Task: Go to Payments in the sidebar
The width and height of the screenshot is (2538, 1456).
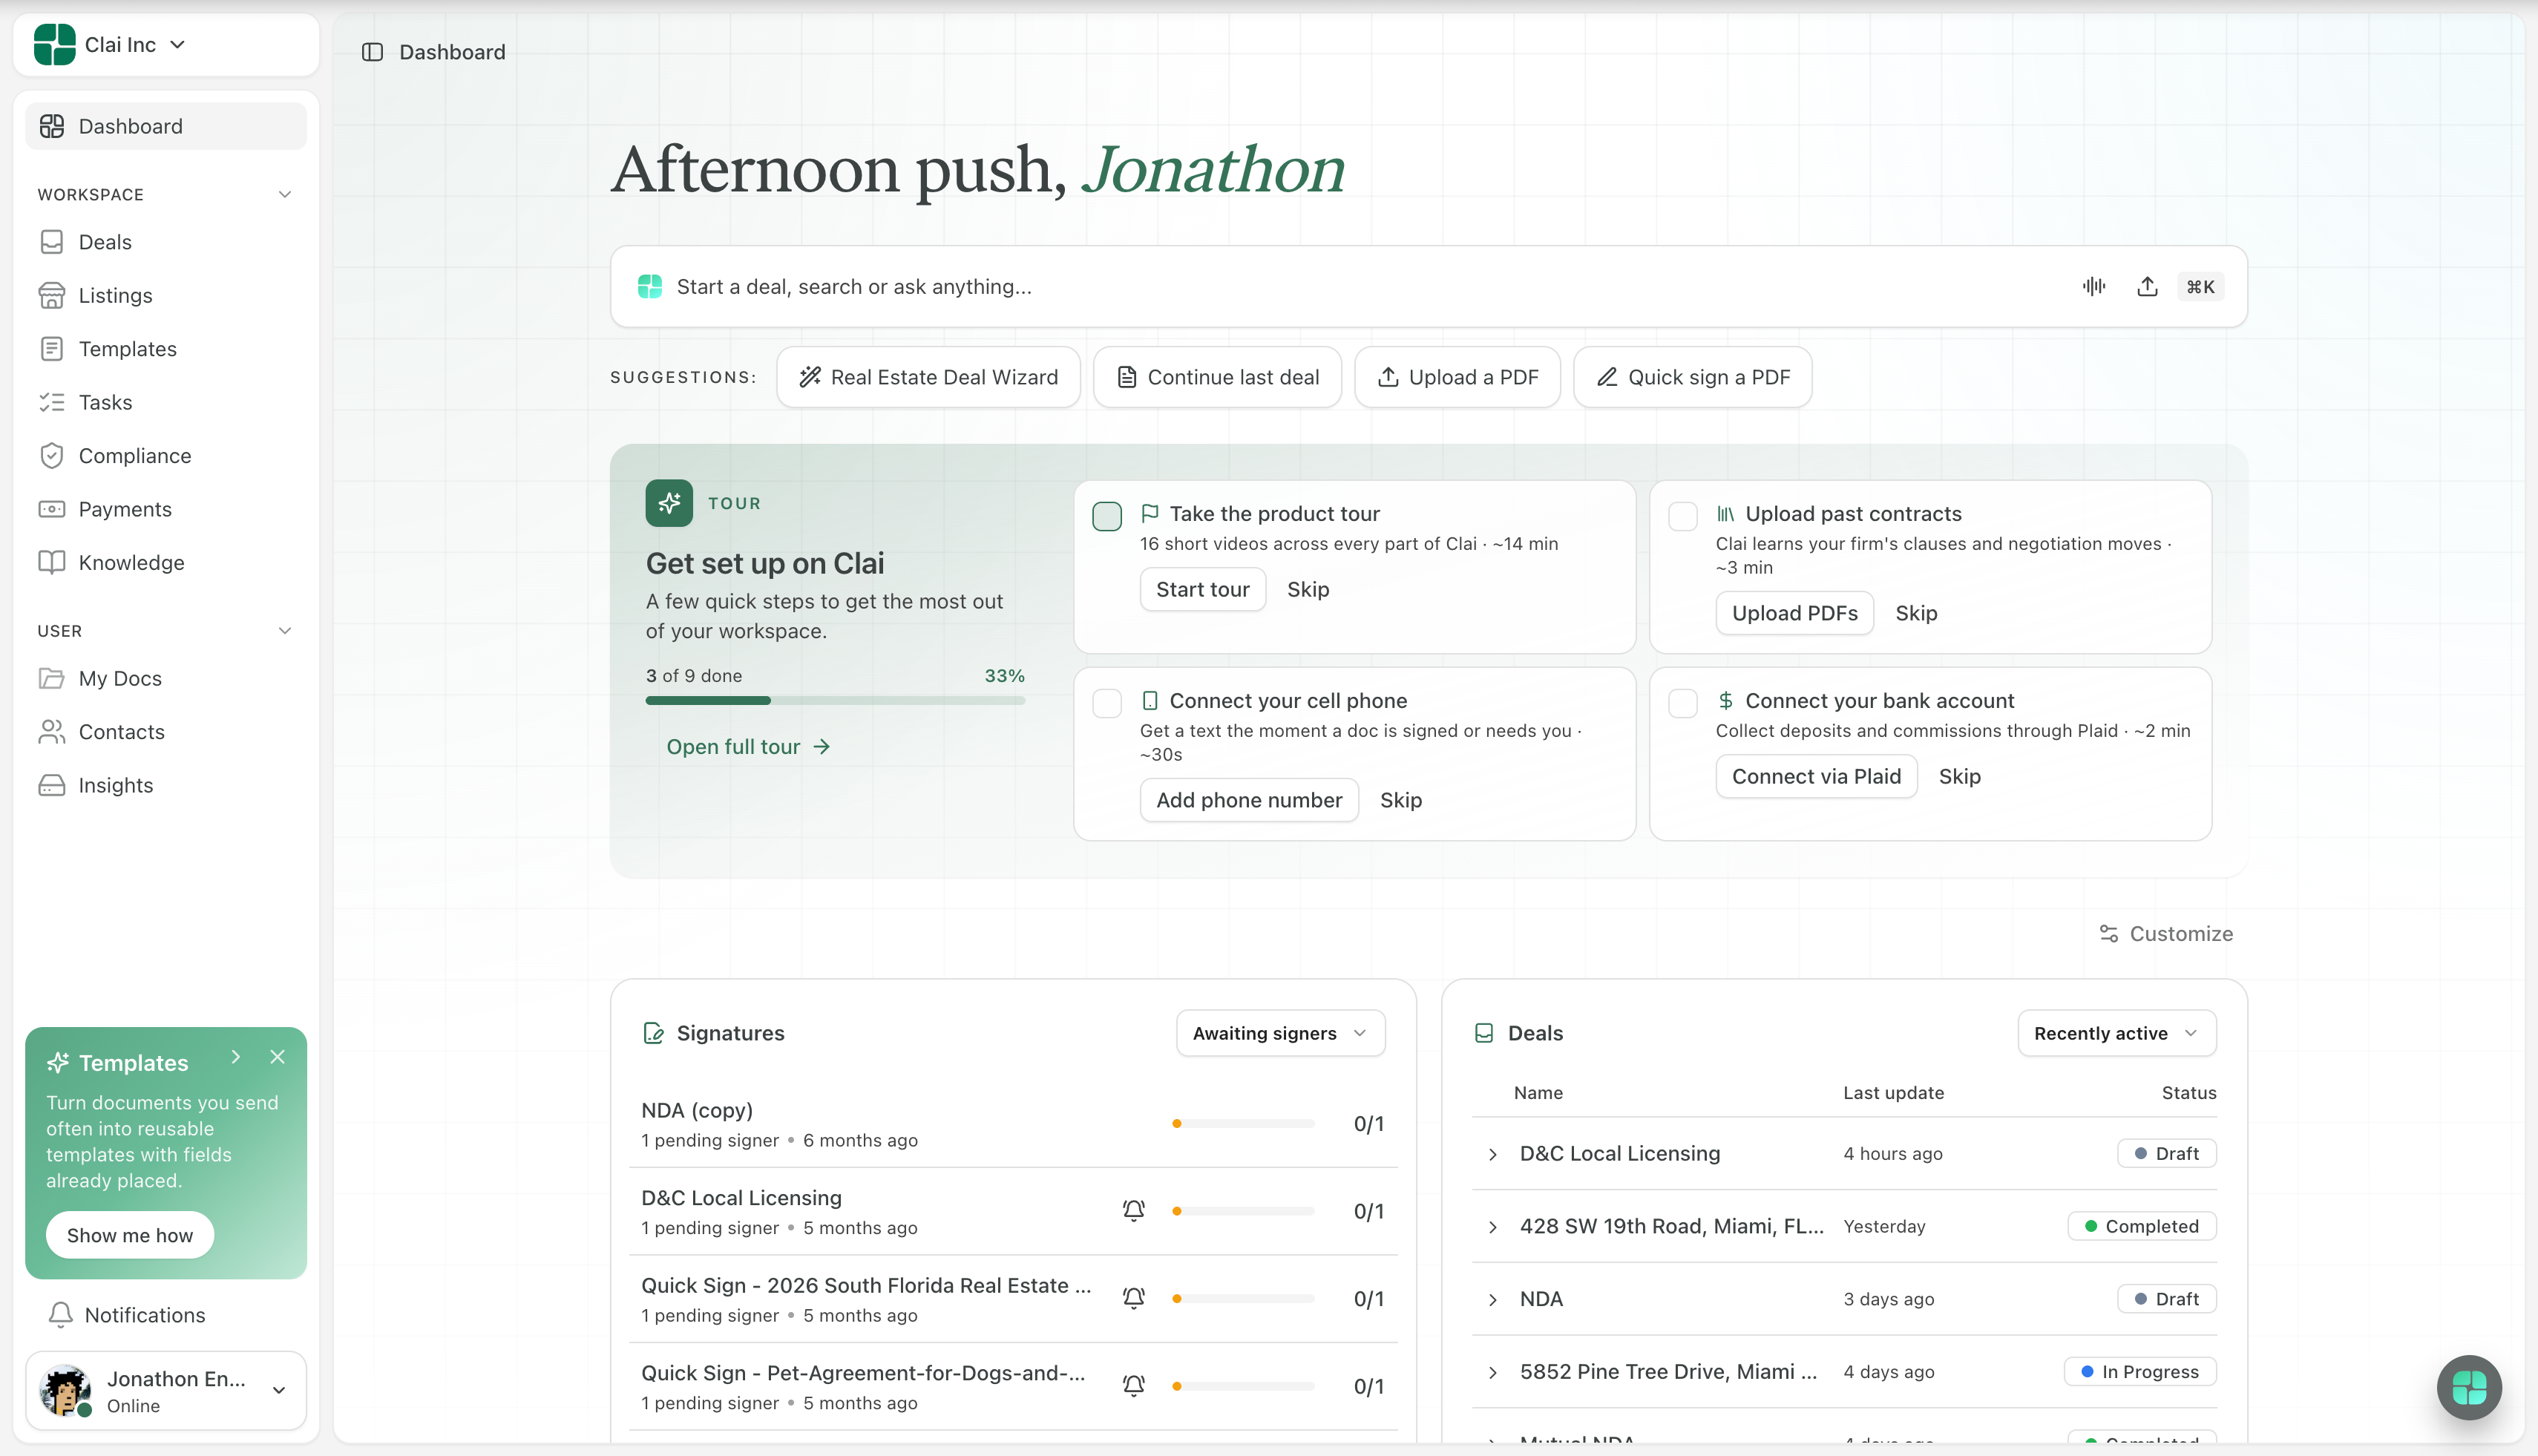Action: click(x=166, y=509)
